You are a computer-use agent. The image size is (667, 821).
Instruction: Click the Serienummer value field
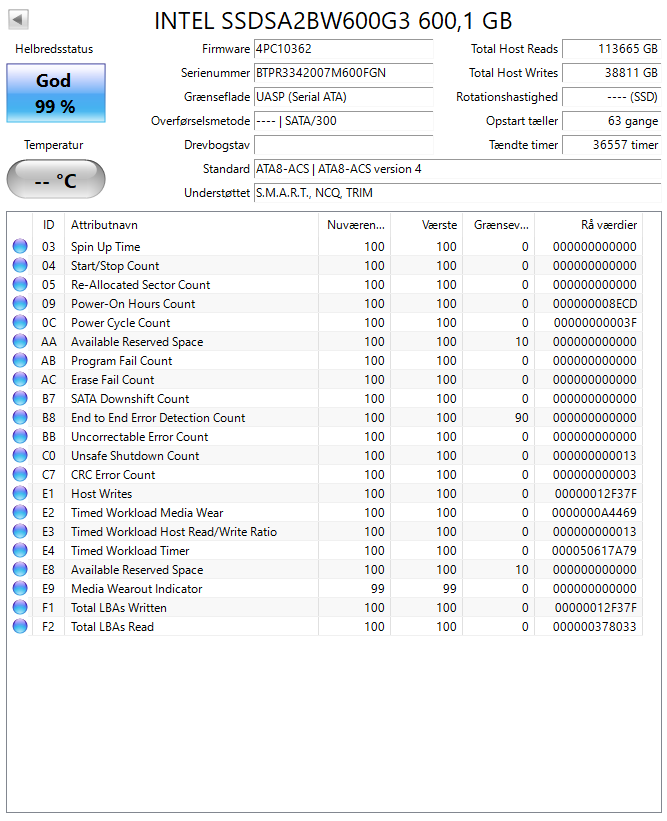coord(342,73)
